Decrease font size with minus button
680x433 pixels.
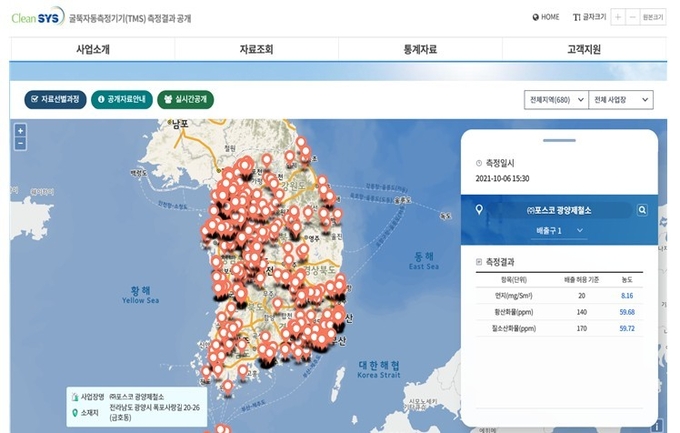[x=633, y=17]
